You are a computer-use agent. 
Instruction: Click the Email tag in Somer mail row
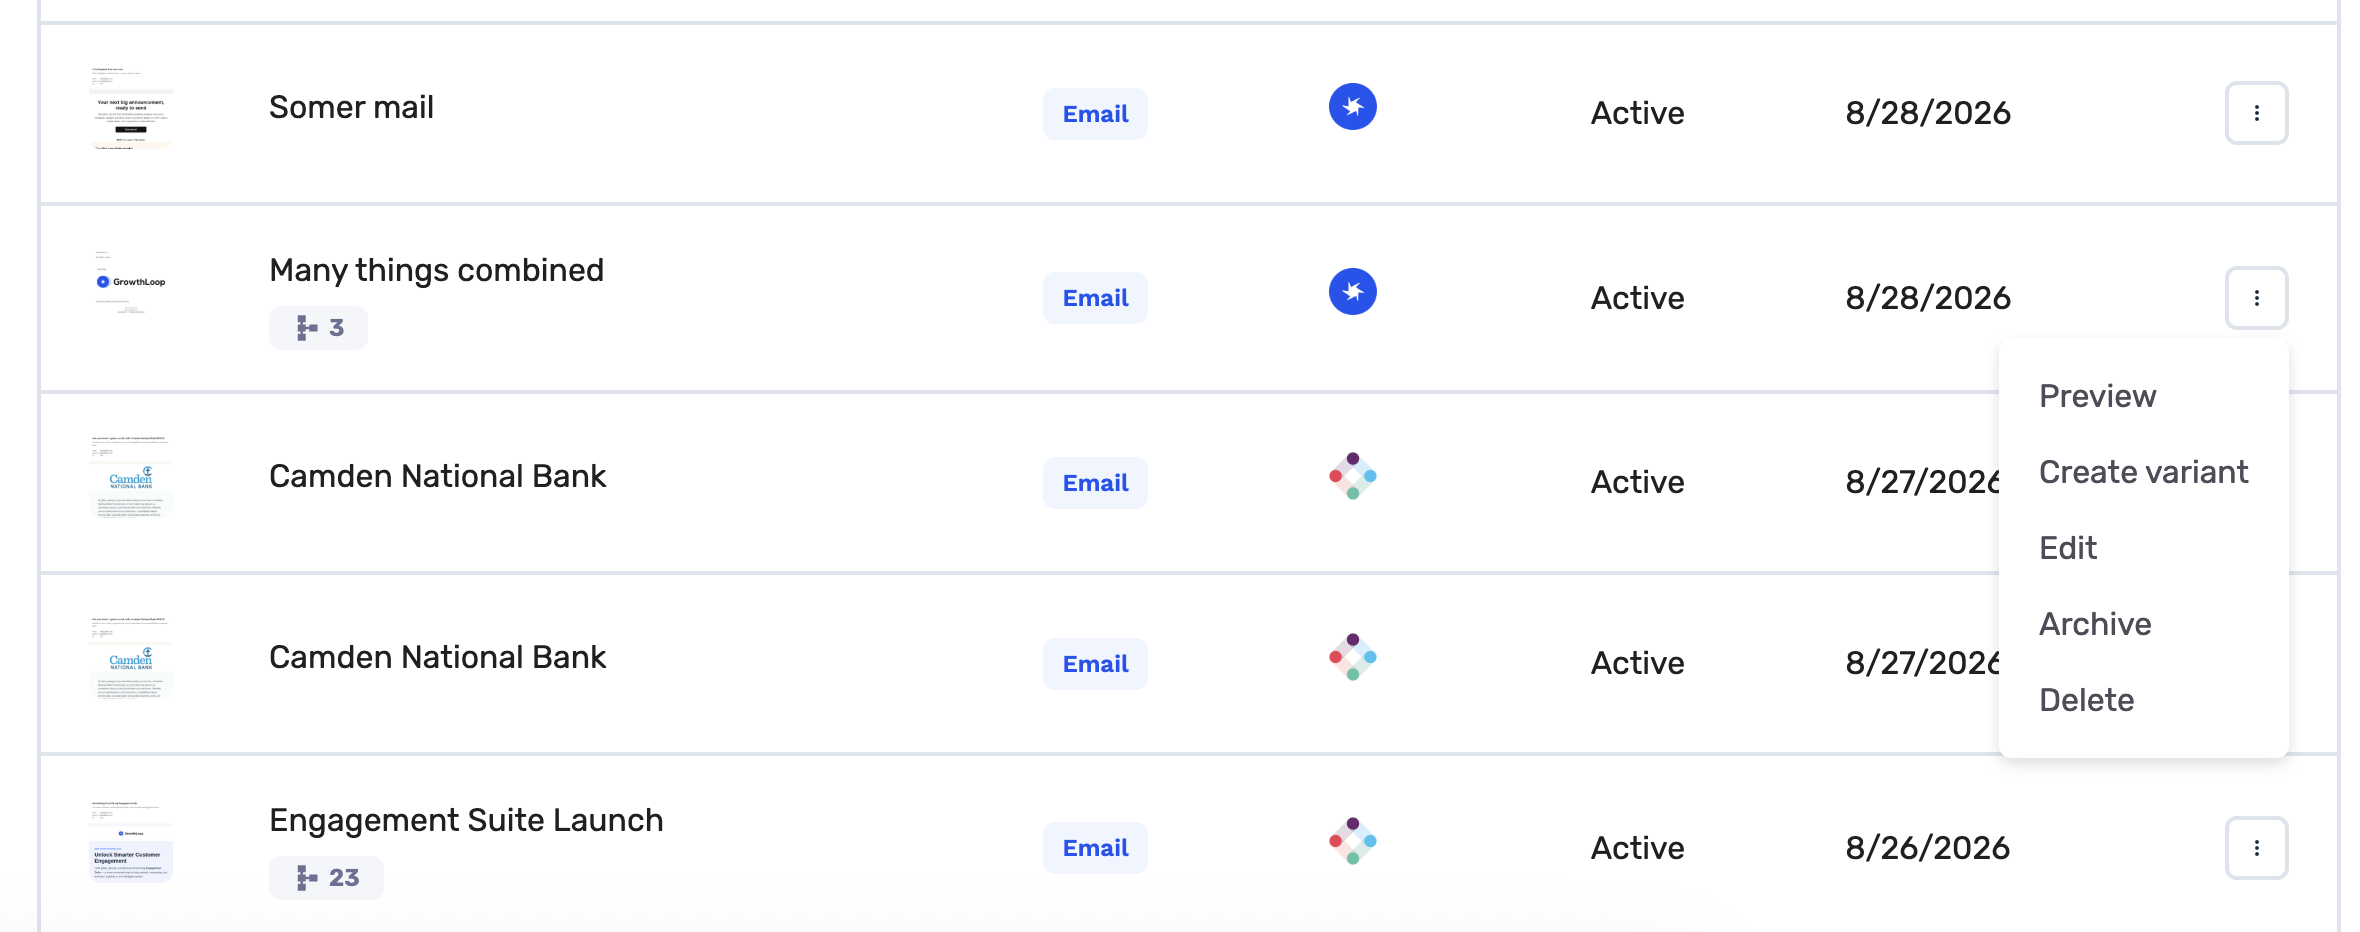1095,114
